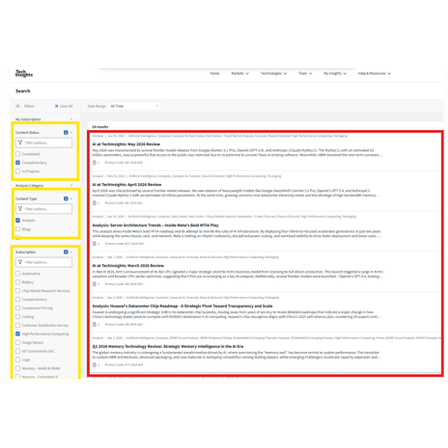Check Chip Market Research Services
Viewport: 448px width, 448px height.
coord(18,291)
